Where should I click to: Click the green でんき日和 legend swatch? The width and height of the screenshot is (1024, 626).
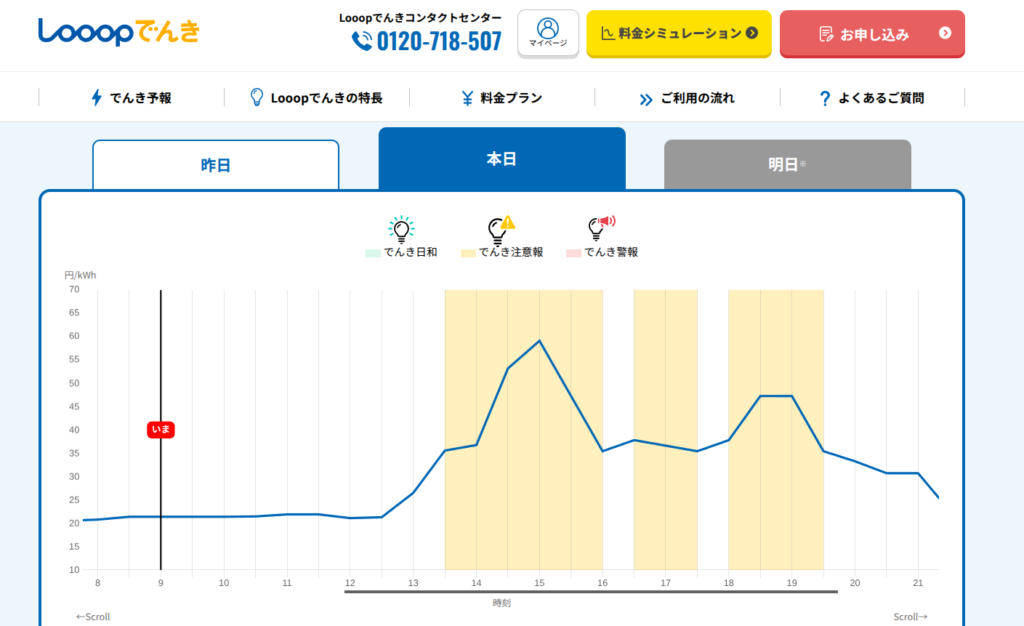373,253
